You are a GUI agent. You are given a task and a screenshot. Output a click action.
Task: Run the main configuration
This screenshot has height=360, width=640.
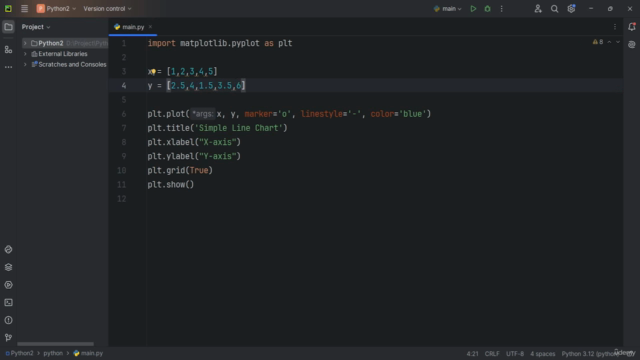pyautogui.click(x=473, y=9)
